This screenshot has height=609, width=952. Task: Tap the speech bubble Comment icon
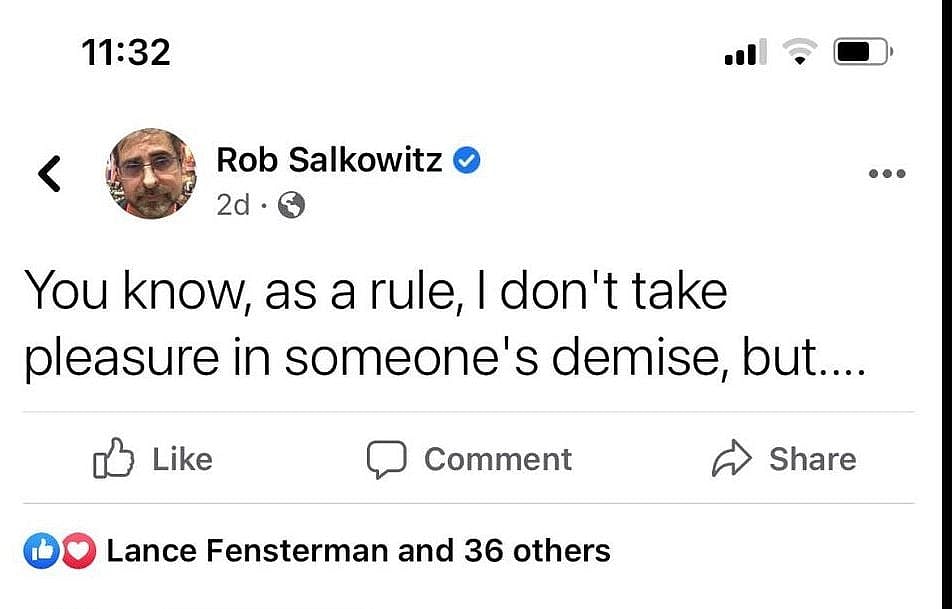pos(386,459)
